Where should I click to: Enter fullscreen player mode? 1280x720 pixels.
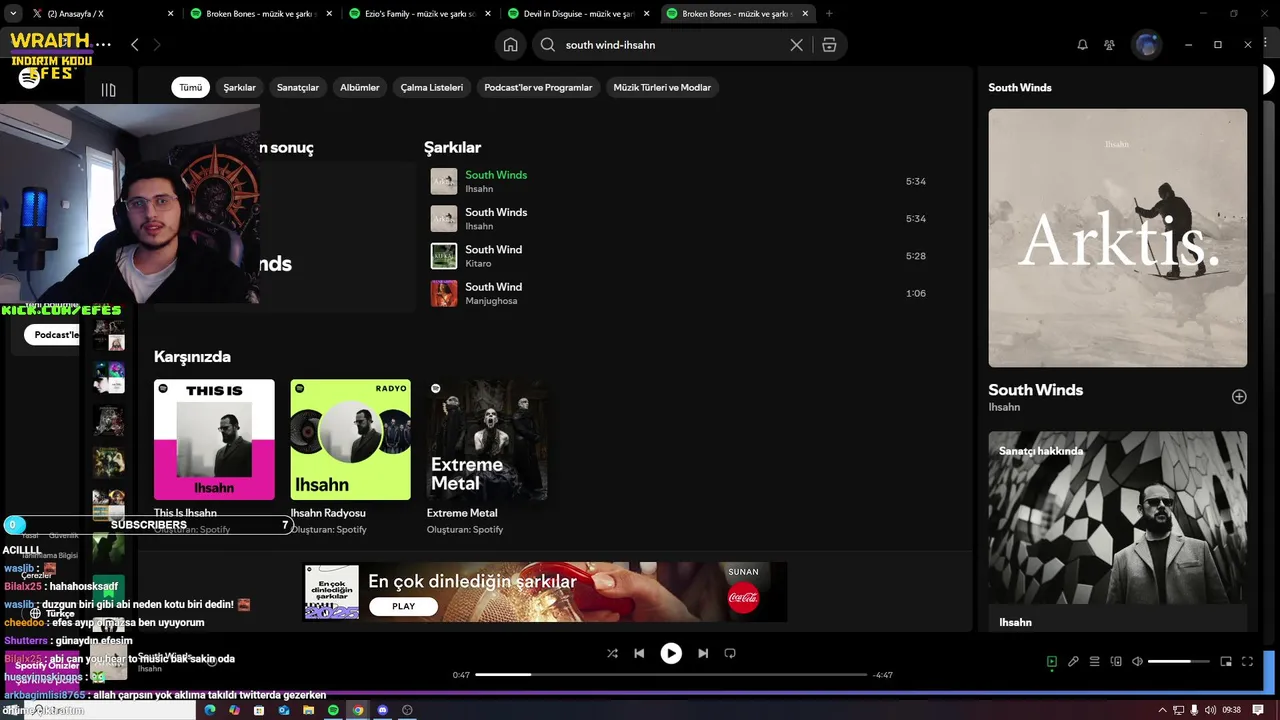[x=1247, y=661]
